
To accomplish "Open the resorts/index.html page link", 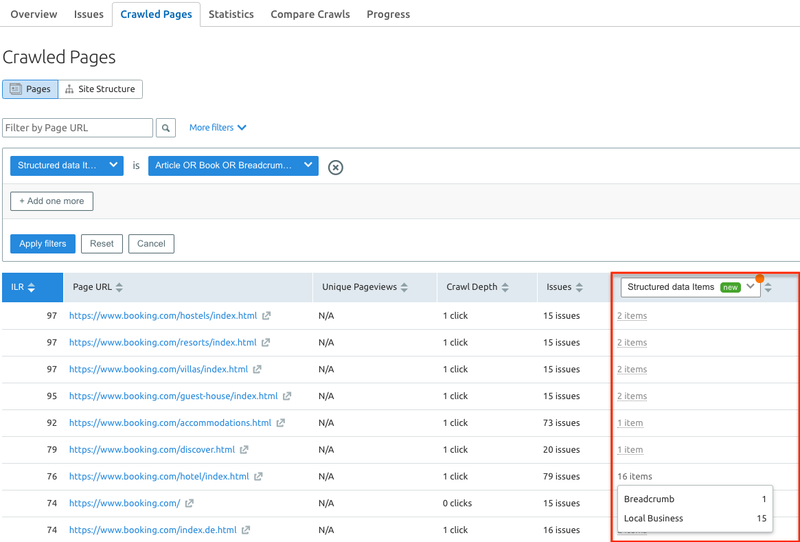I will 163,342.
